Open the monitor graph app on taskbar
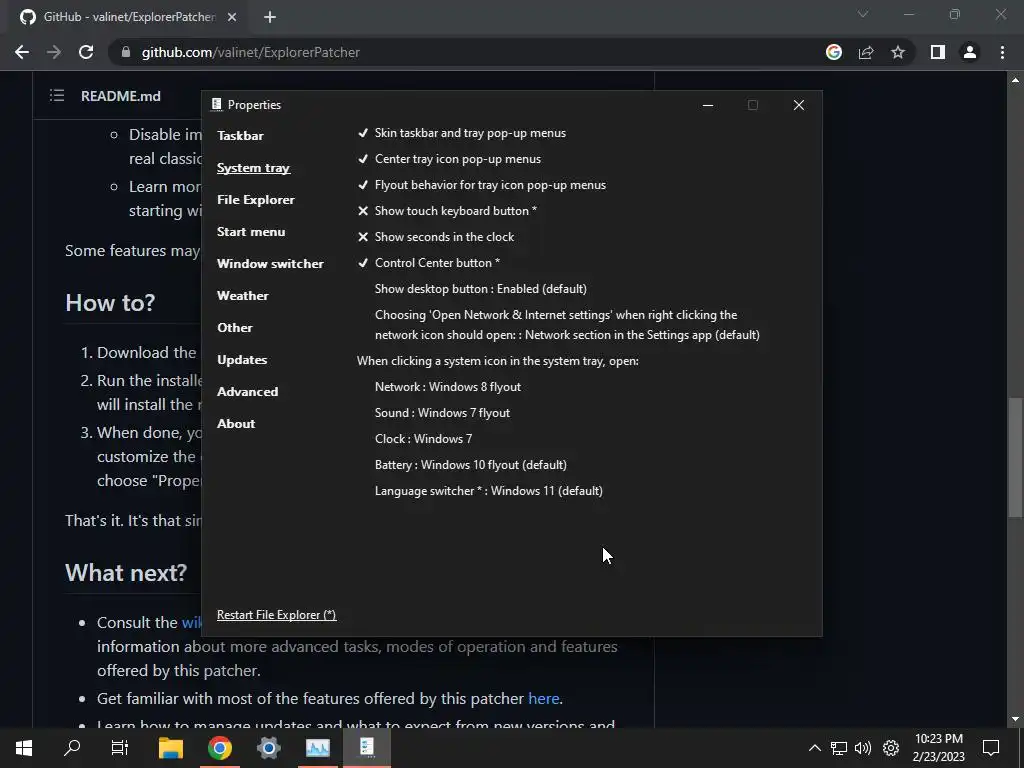1024x768 pixels. coord(318,748)
